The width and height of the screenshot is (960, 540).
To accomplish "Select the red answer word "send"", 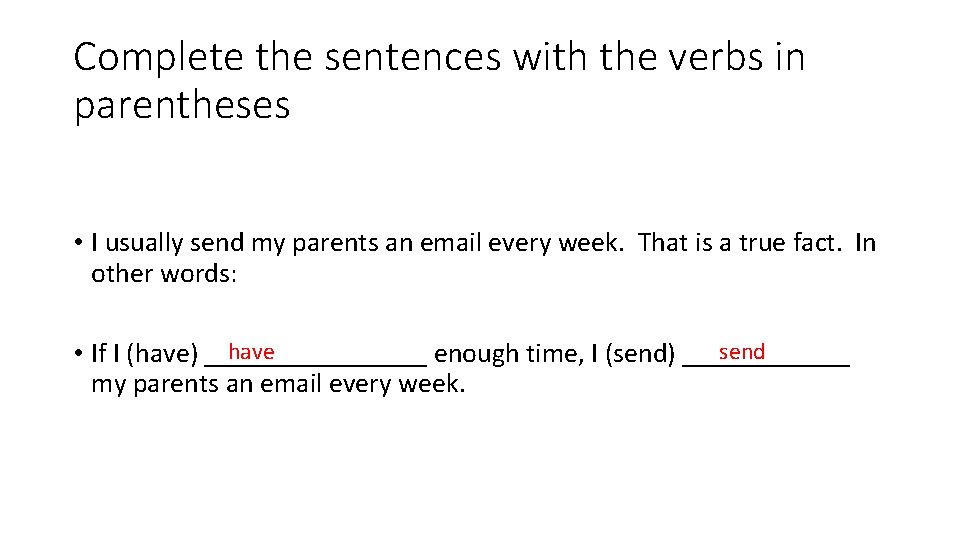I will tap(742, 352).
